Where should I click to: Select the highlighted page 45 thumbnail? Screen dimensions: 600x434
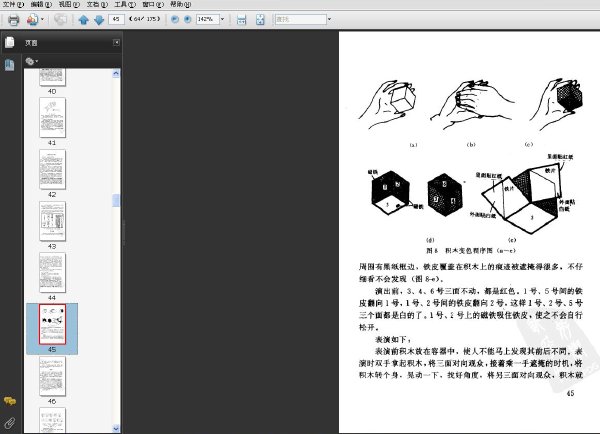pos(52,325)
